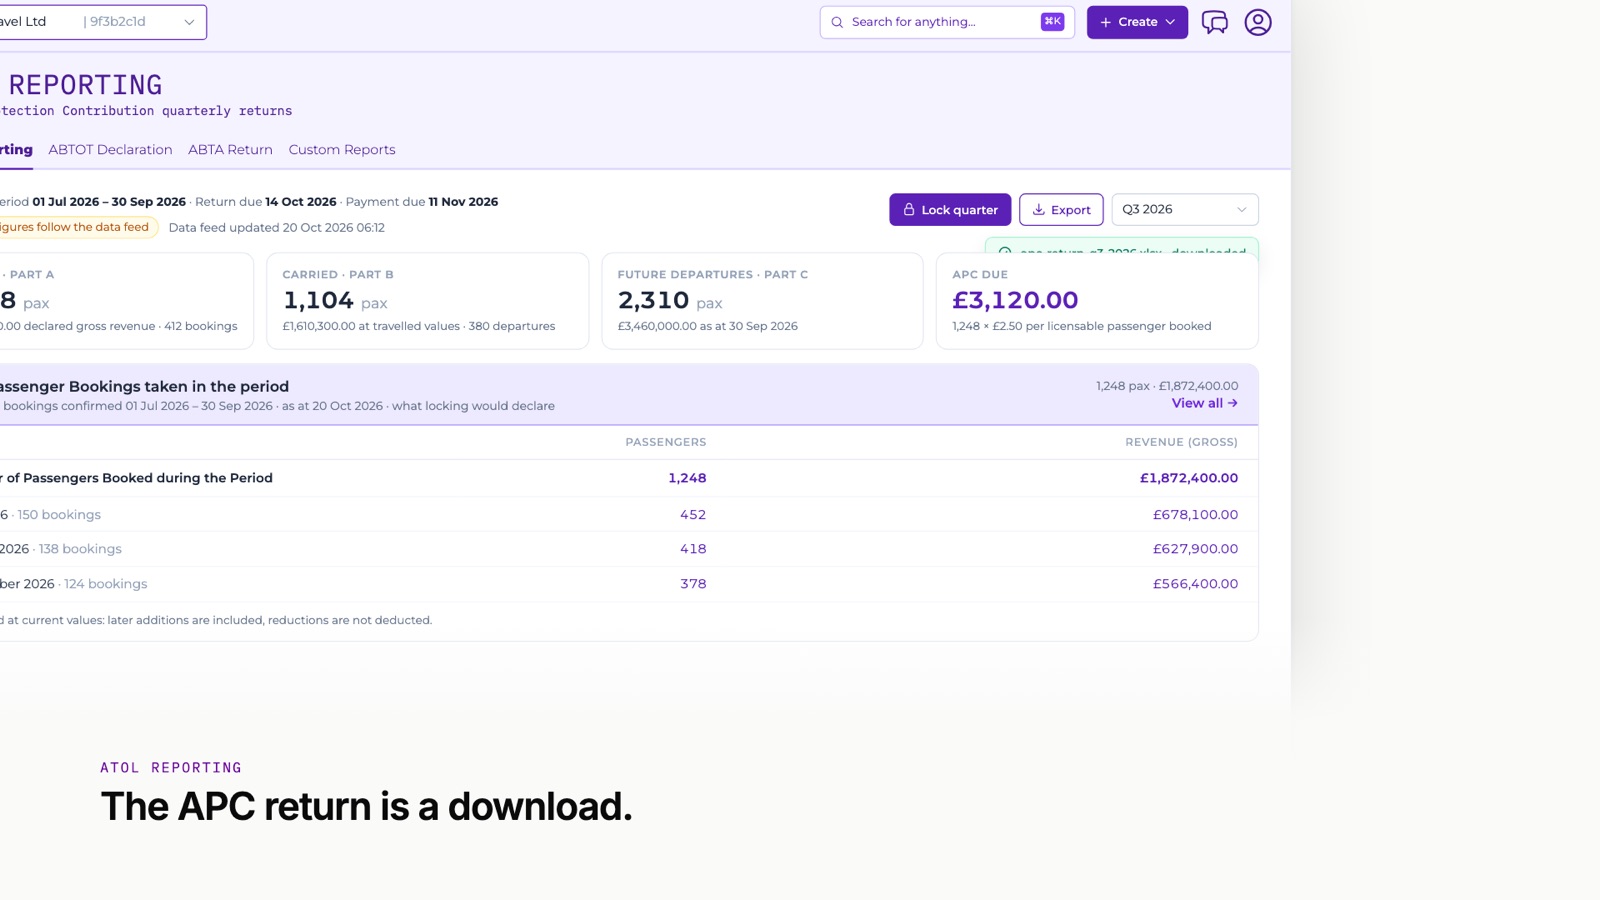
Task: Focus the Search for anything field
Action: [x=947, y=22]
